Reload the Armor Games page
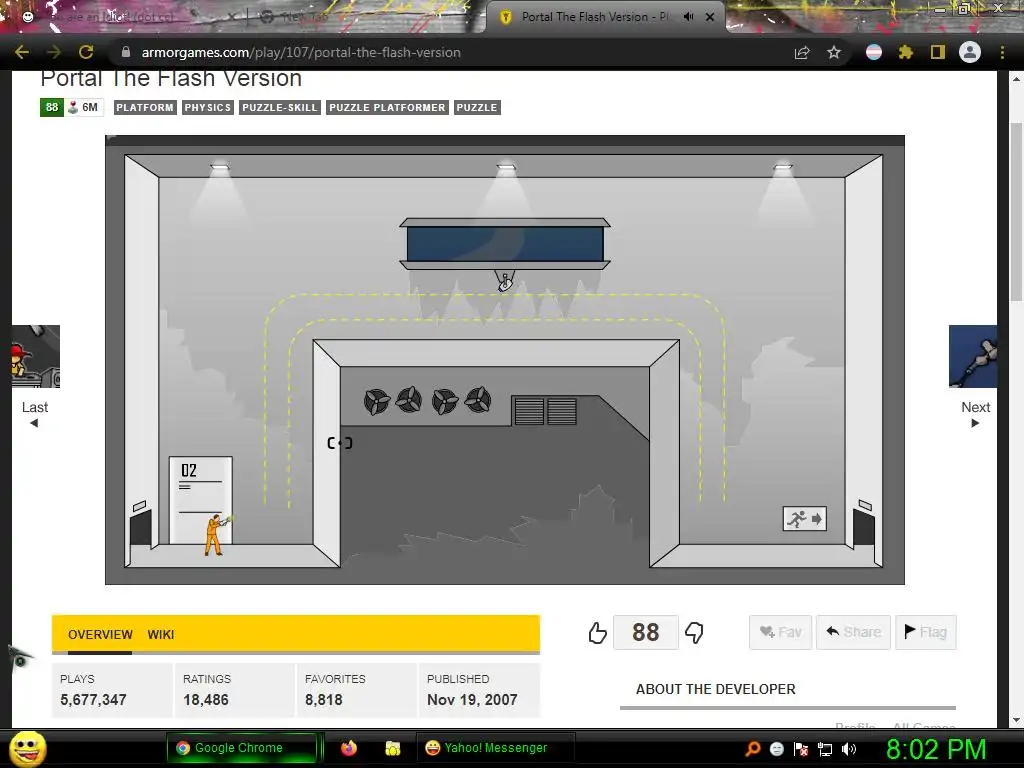The image size is (1024, 768). [86, 52]
